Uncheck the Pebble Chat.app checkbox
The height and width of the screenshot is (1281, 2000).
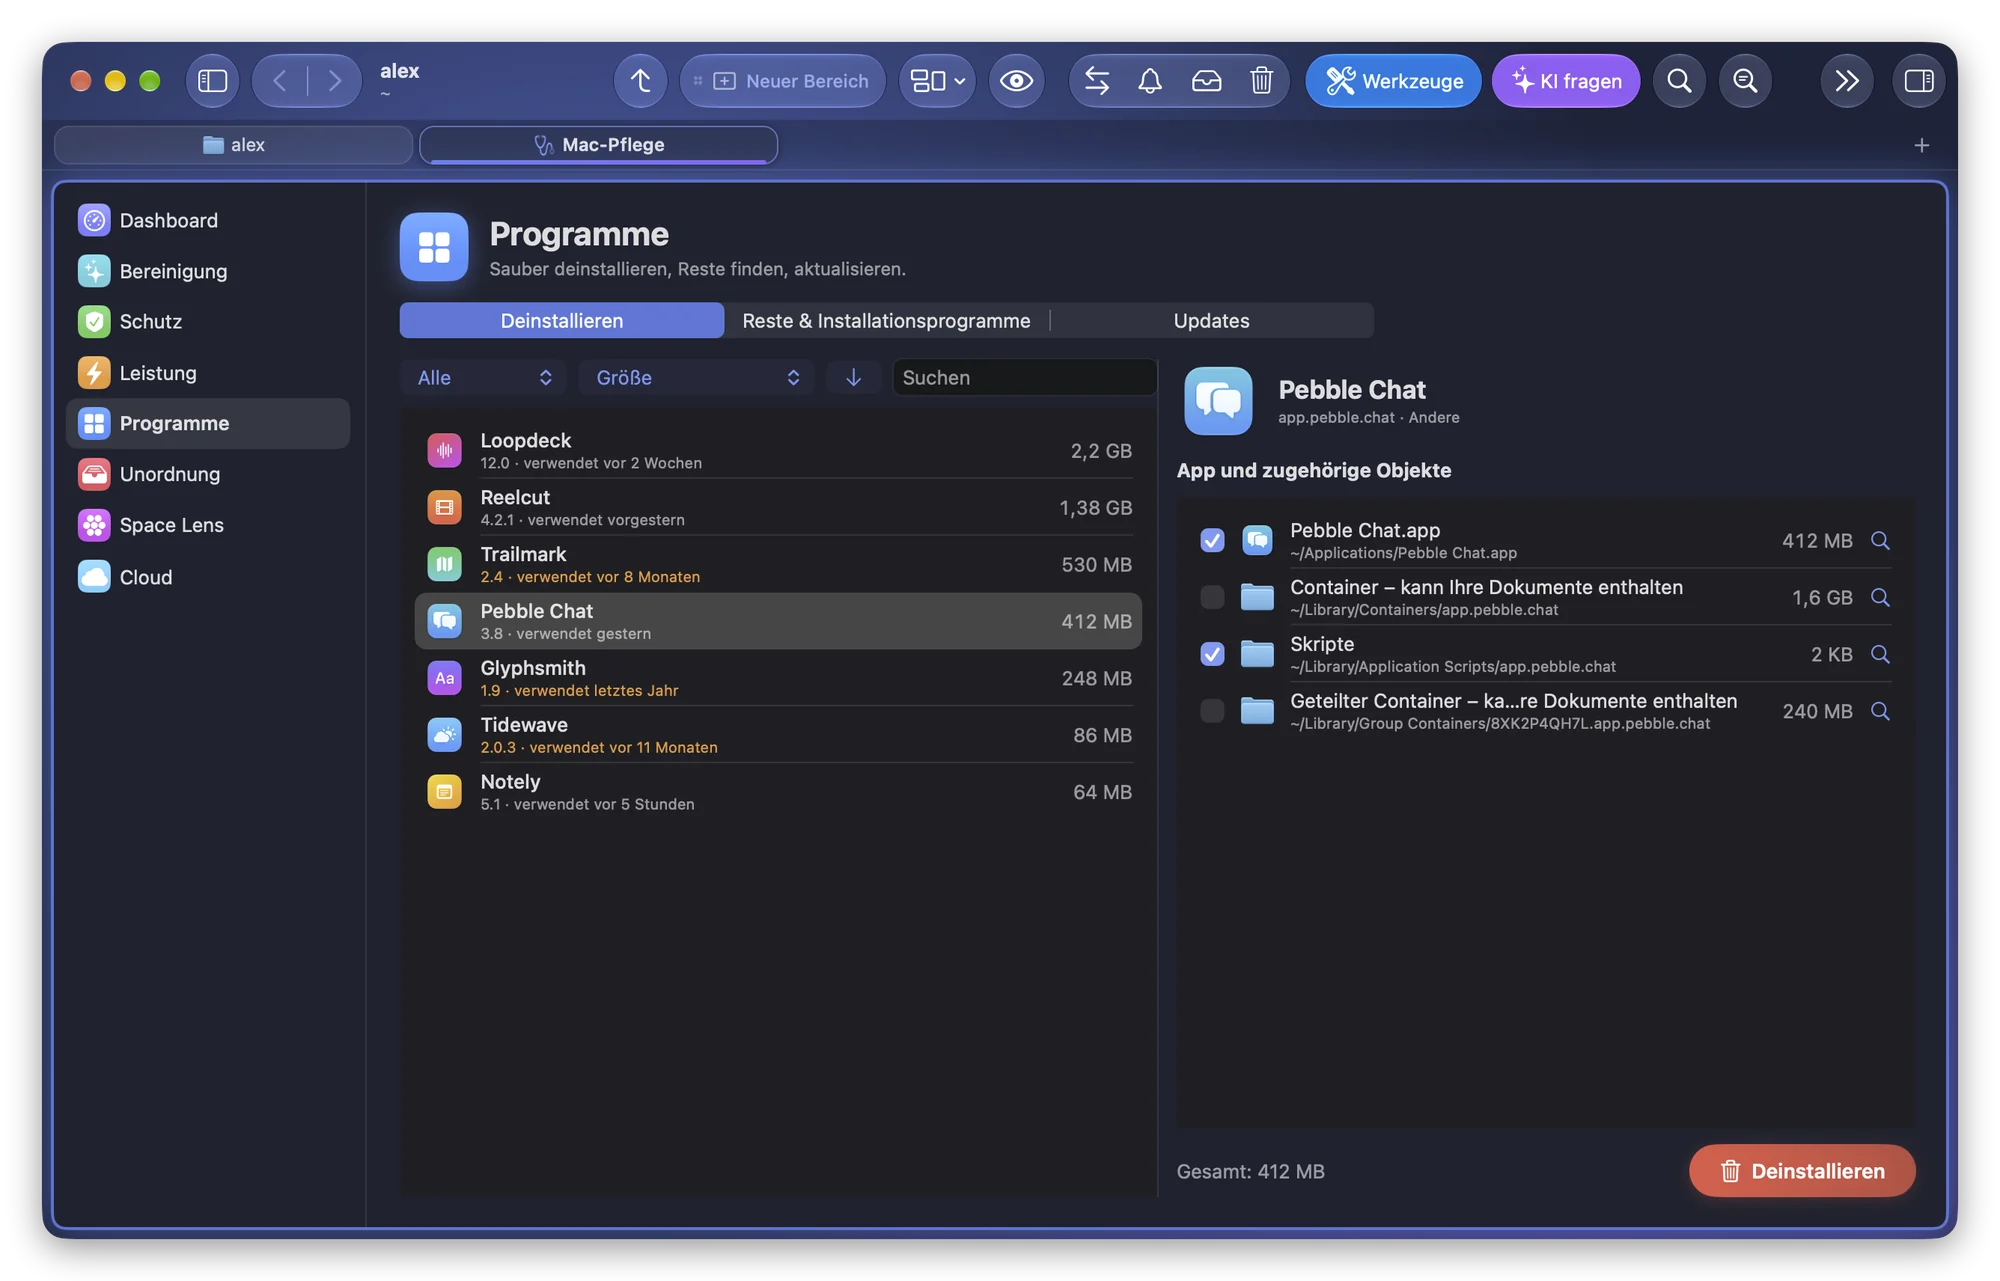pos(1212,541)
